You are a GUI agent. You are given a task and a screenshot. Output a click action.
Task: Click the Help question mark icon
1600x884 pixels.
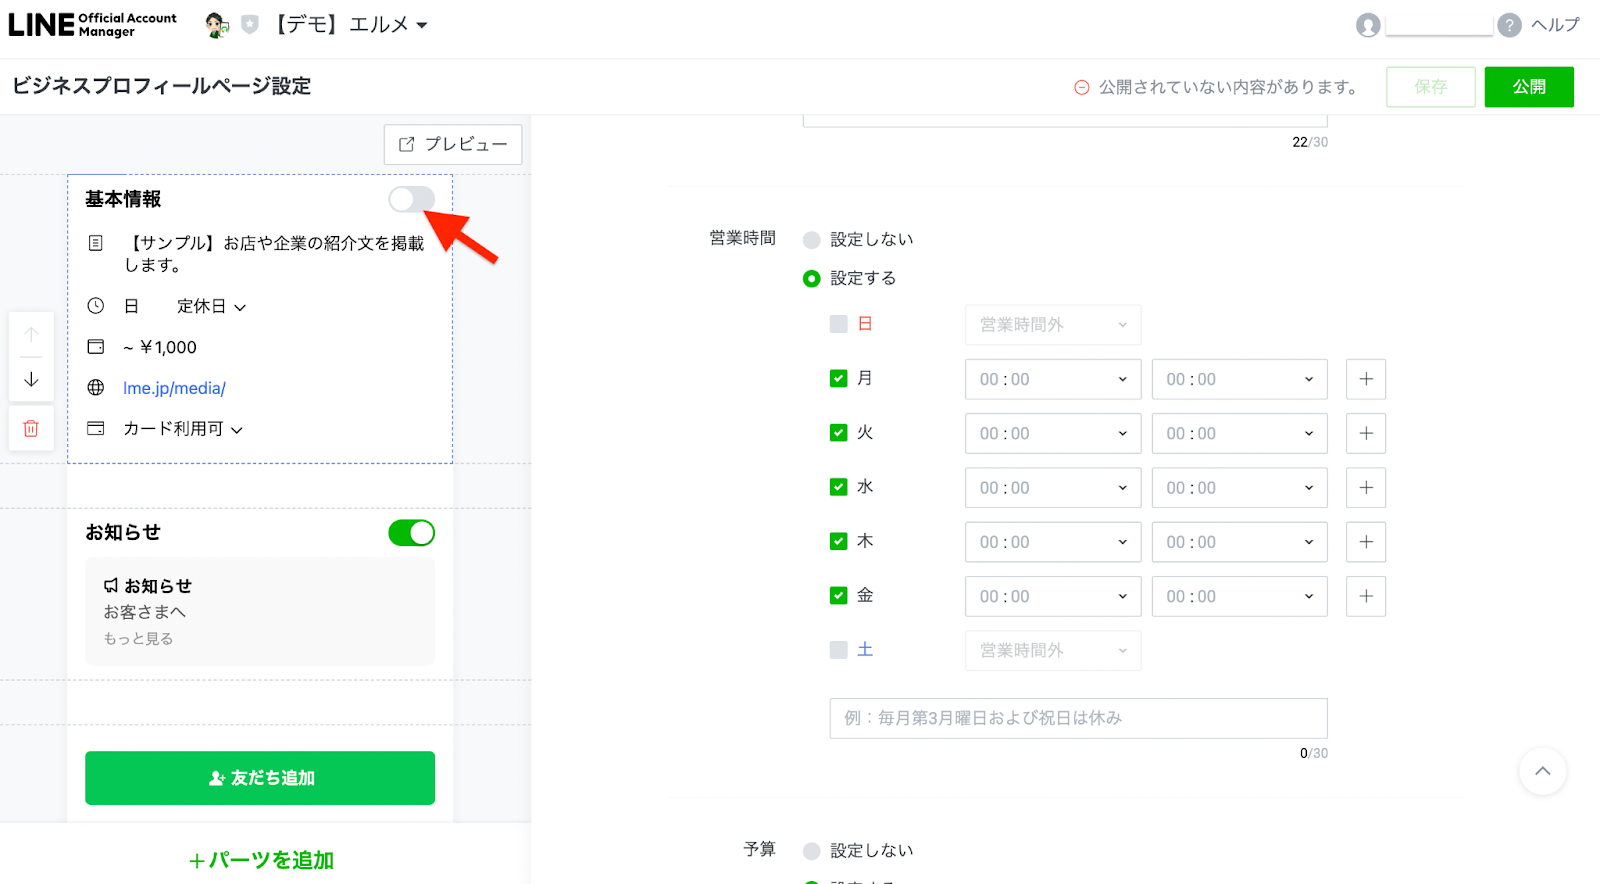pyautogui.click(x=1509, y=25)
